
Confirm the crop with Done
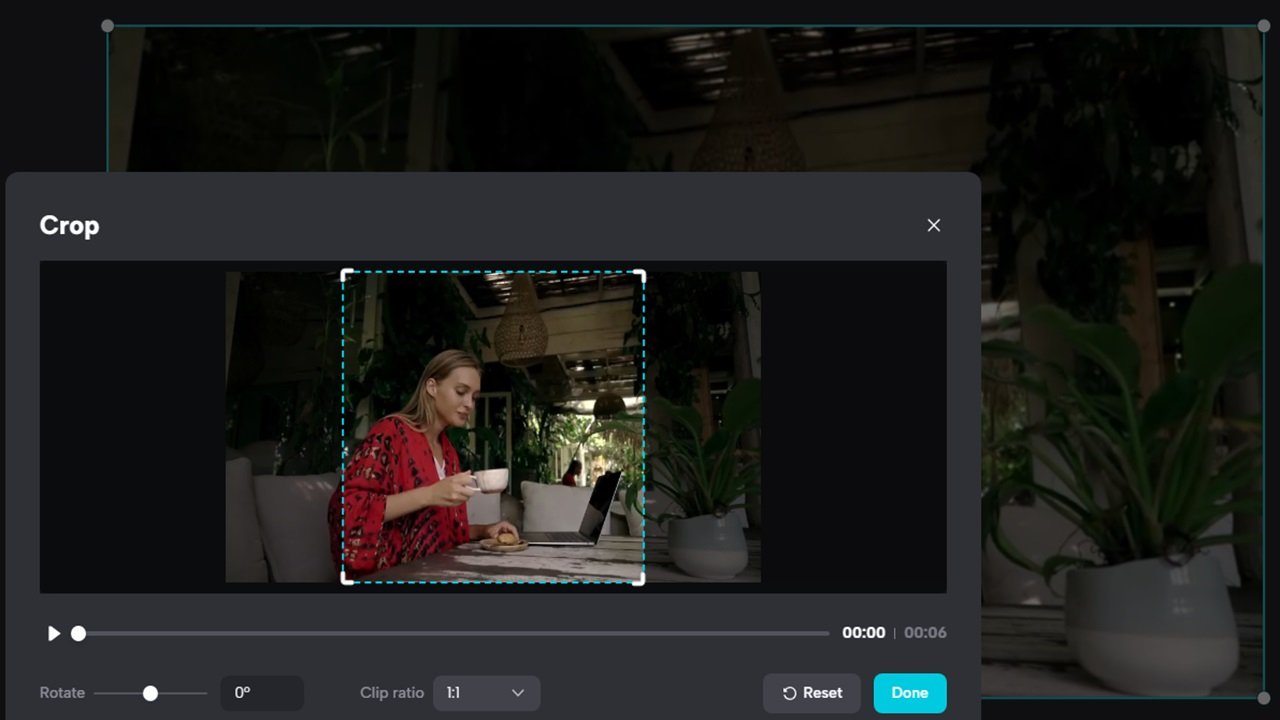point(909,692)
